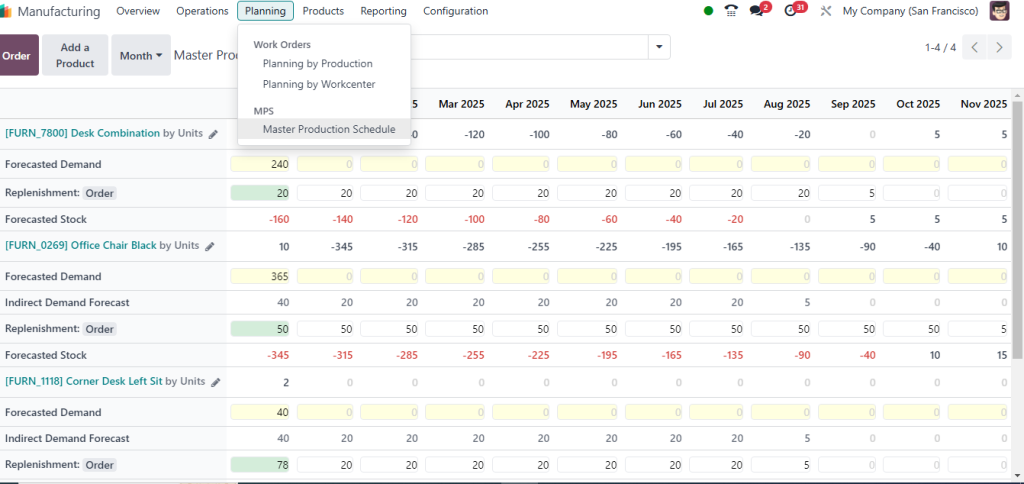
Task: Click Add a Product button
Action: (75, 56)
